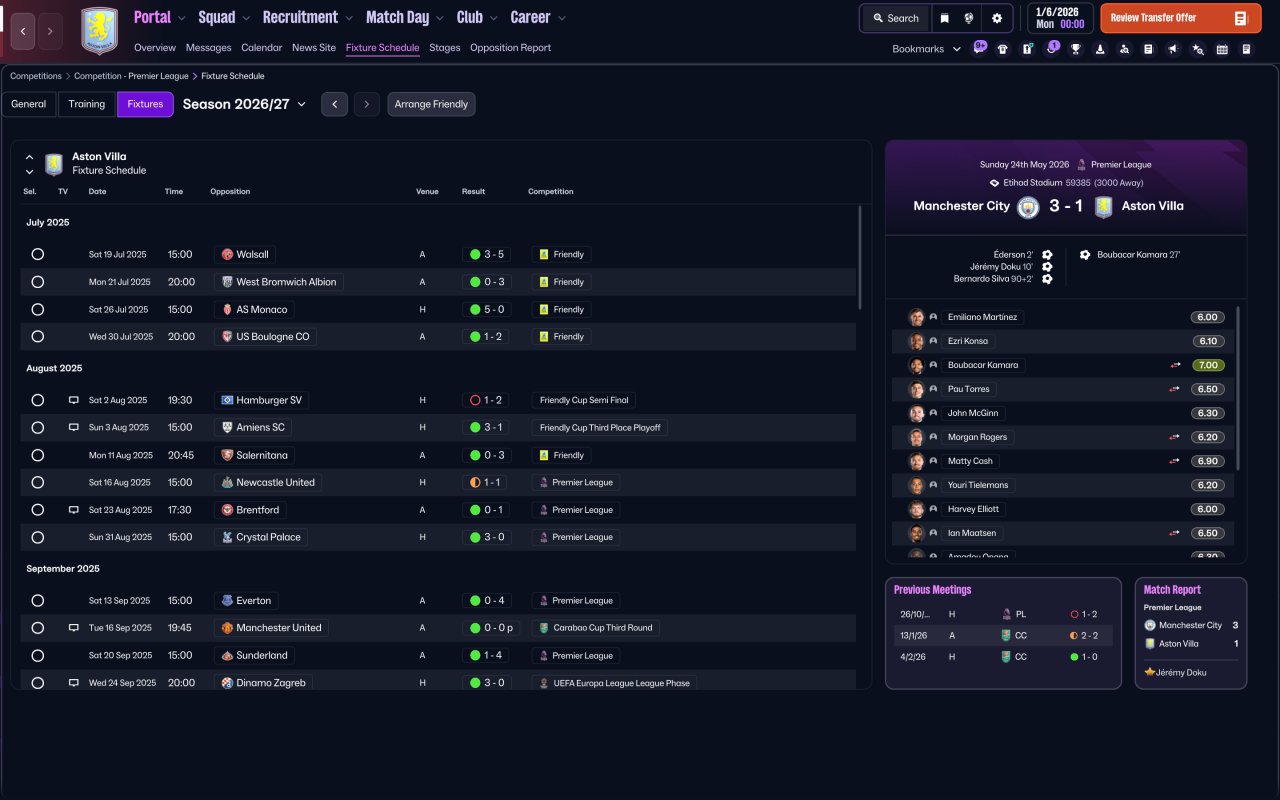Open the Squad dropdown menu

[x=225, y=17]
